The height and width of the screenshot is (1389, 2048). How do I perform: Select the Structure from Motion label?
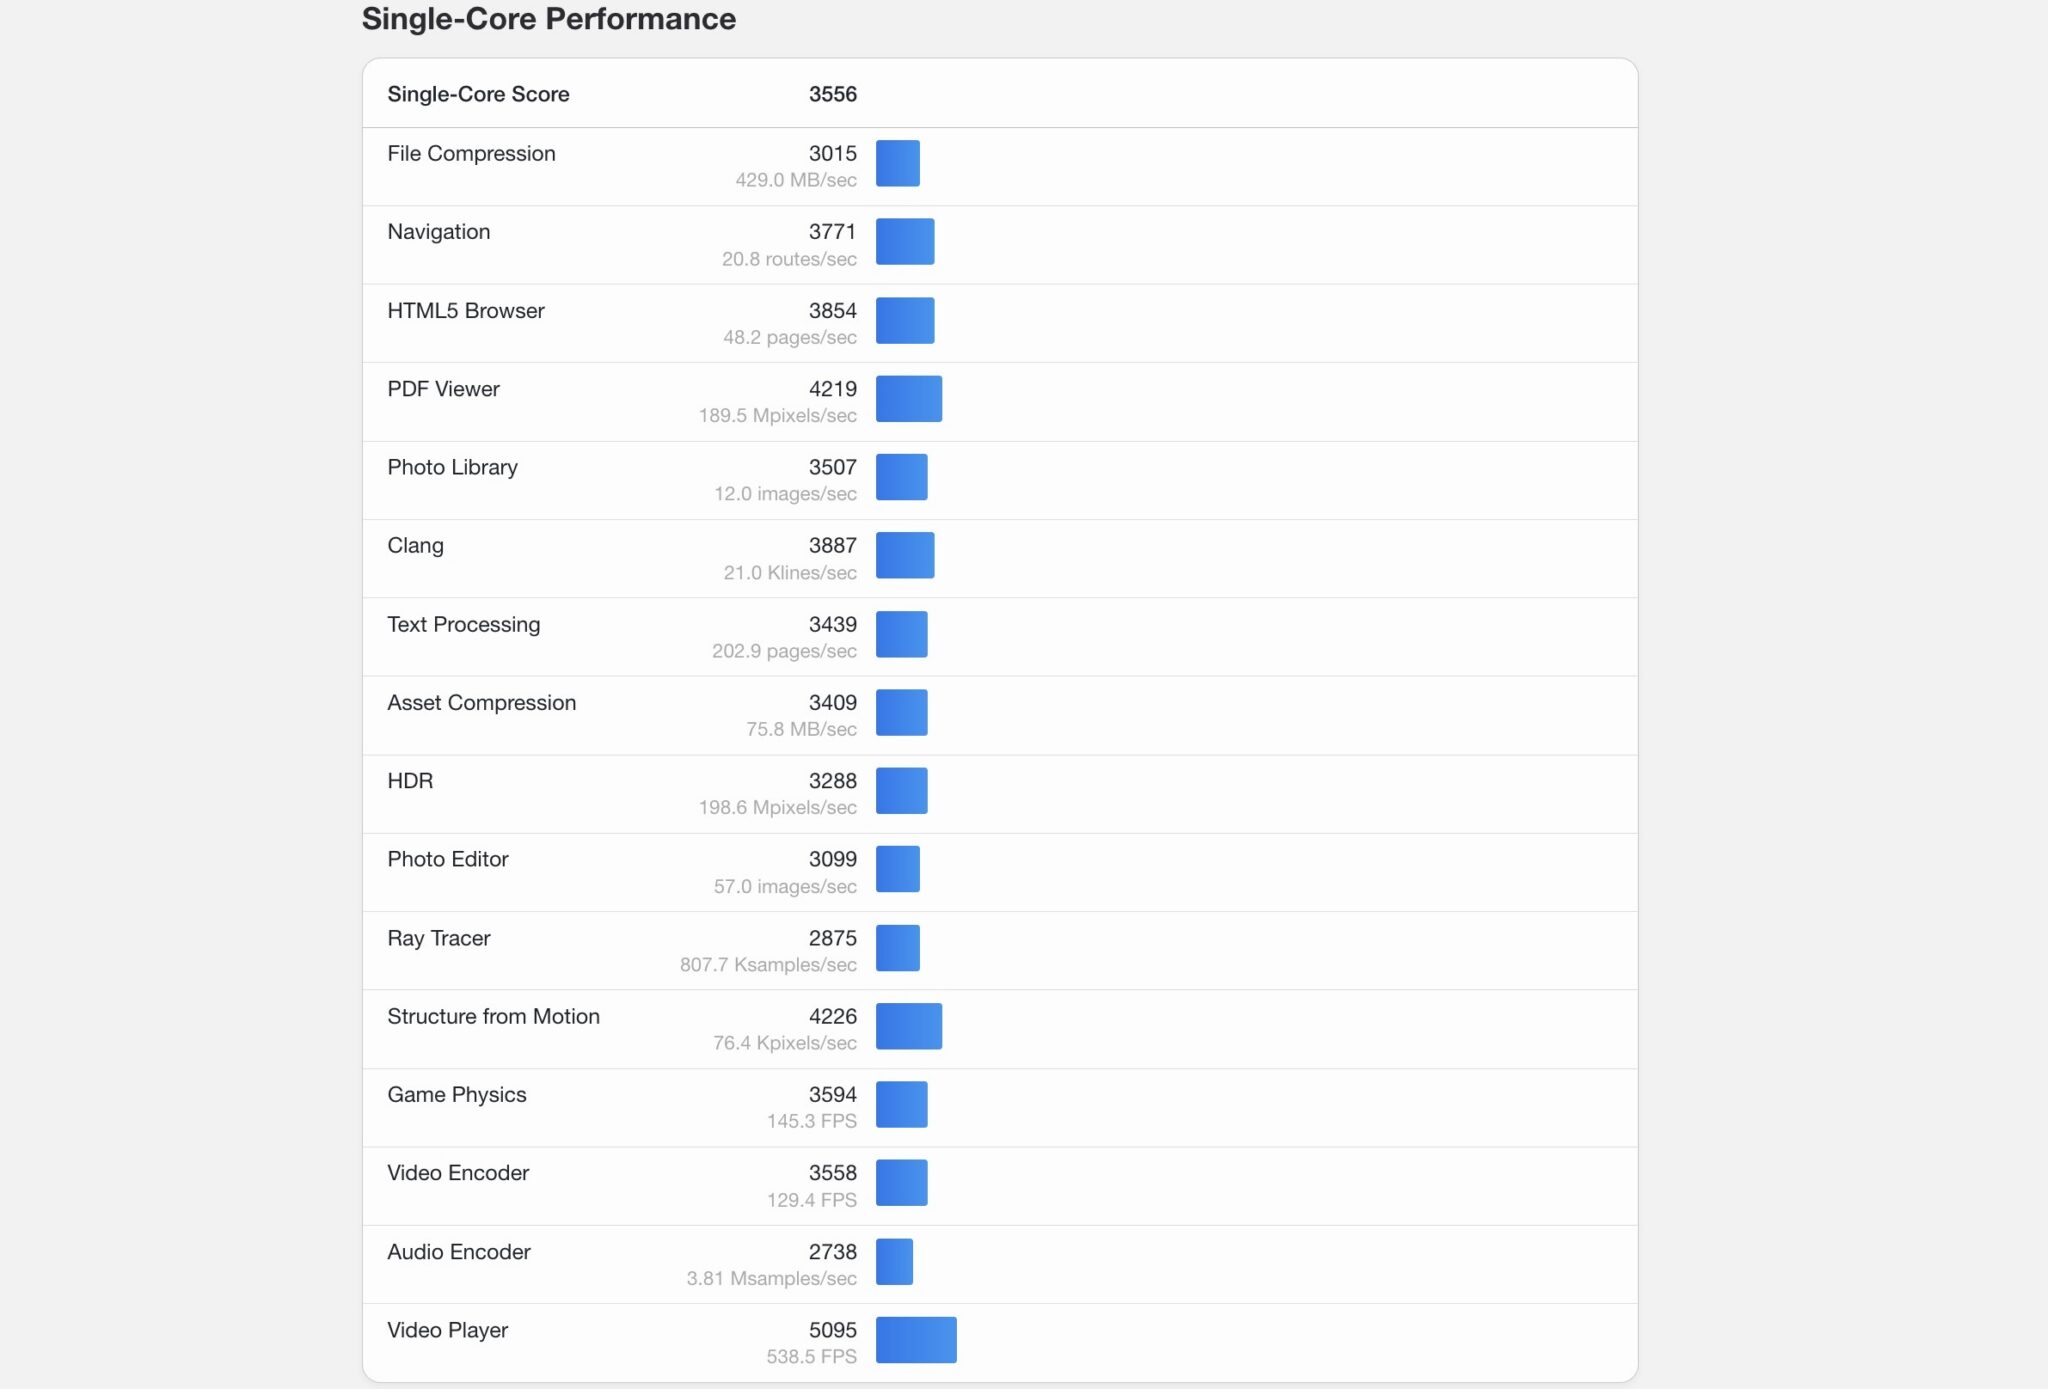493,1016
